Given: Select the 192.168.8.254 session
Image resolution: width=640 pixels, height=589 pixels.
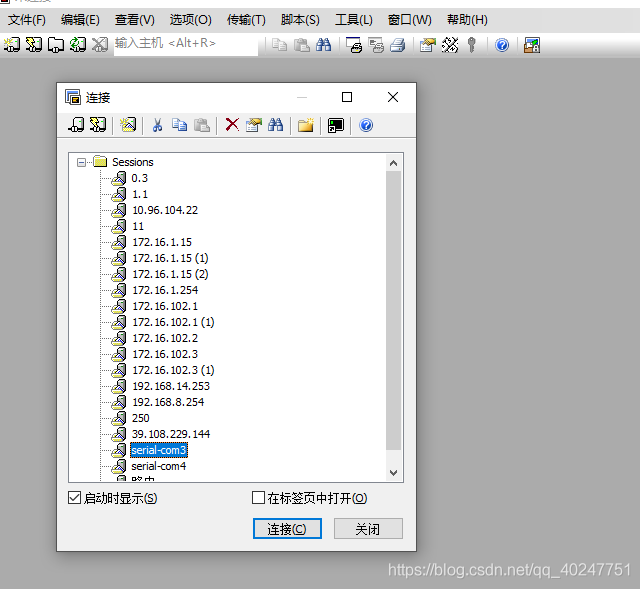Looking at the screenshot, I should (x=168, y=402).
